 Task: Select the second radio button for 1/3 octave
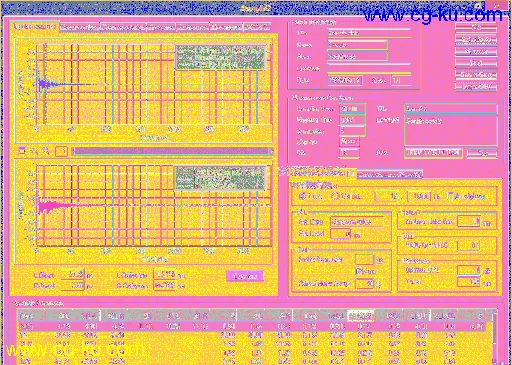(335, 196)
